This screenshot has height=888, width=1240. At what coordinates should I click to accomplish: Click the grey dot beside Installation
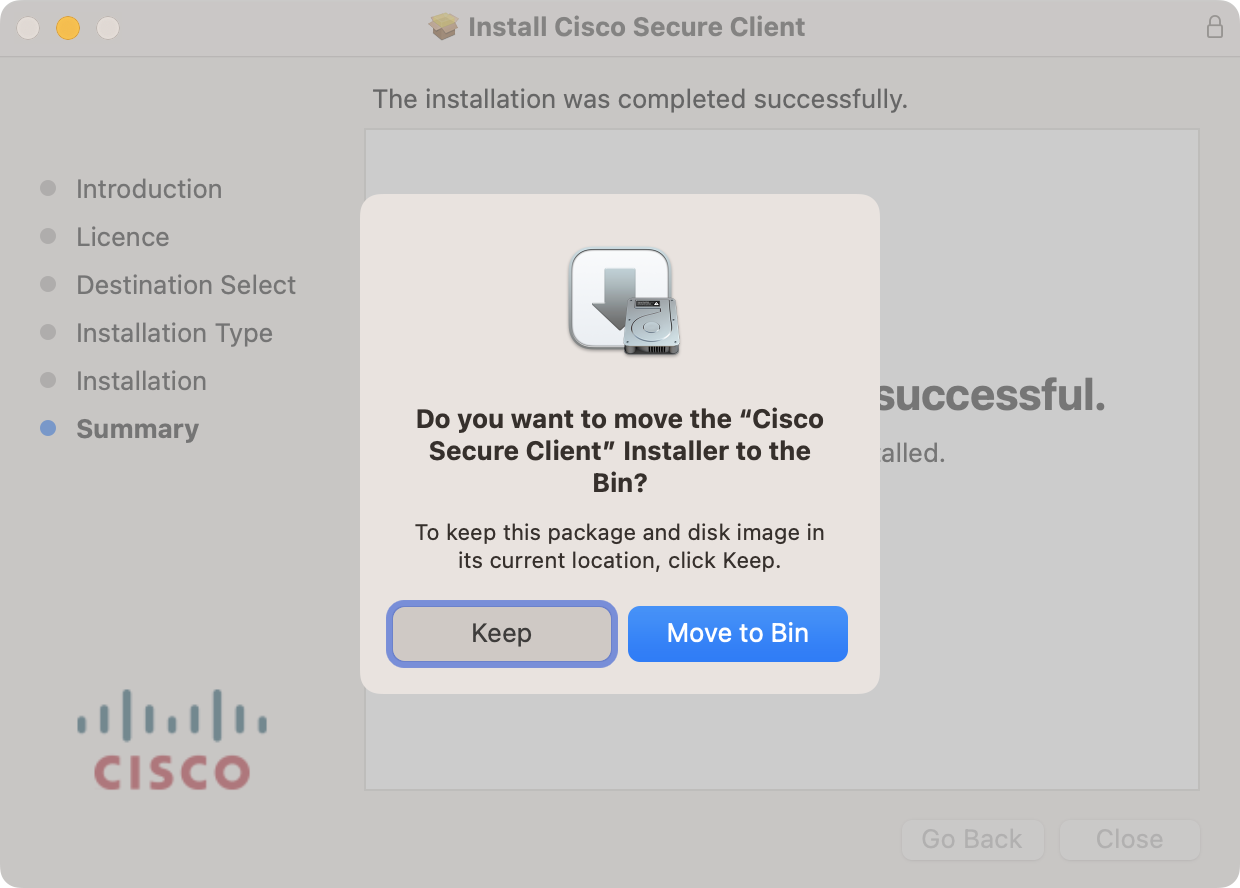[x=48, y=380]
